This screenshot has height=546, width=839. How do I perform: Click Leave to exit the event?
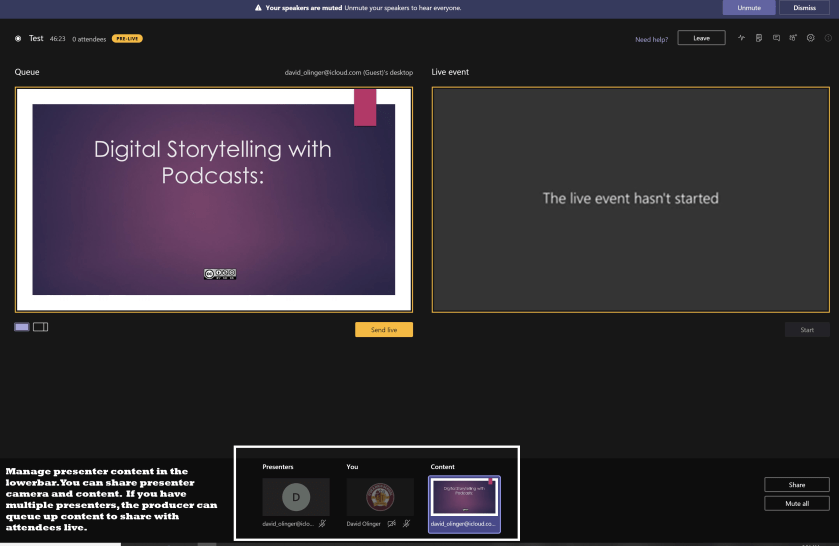(x=701, y=38)
